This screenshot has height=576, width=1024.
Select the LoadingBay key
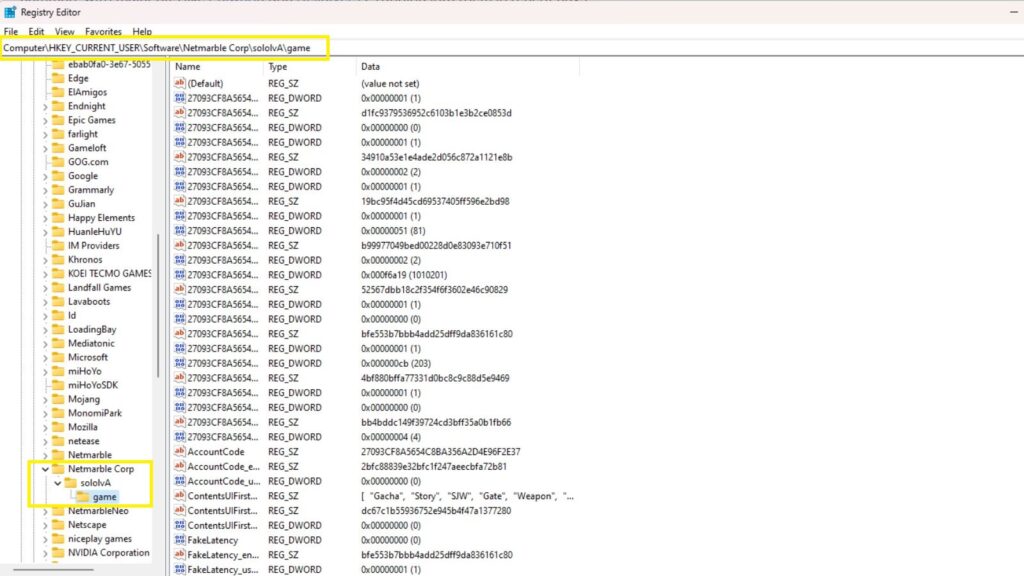tap(92, 329)
